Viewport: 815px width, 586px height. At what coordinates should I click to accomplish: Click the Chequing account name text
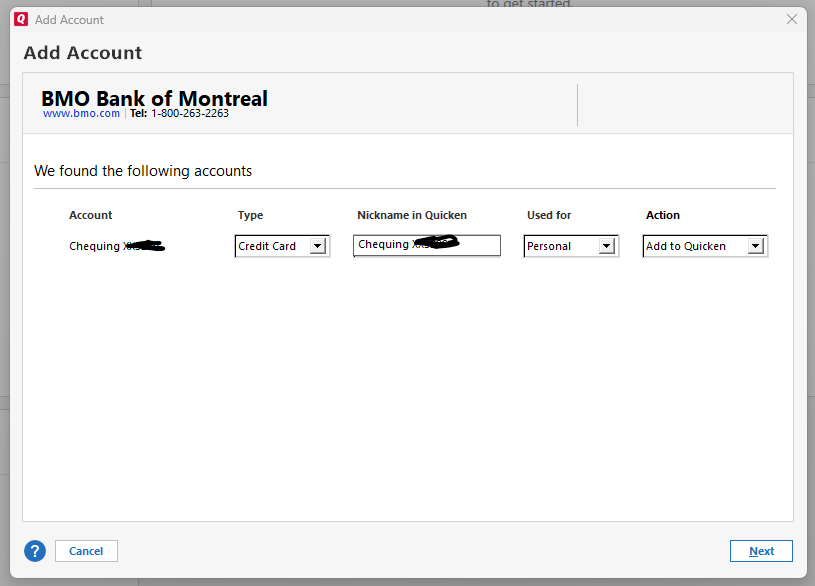117,246
